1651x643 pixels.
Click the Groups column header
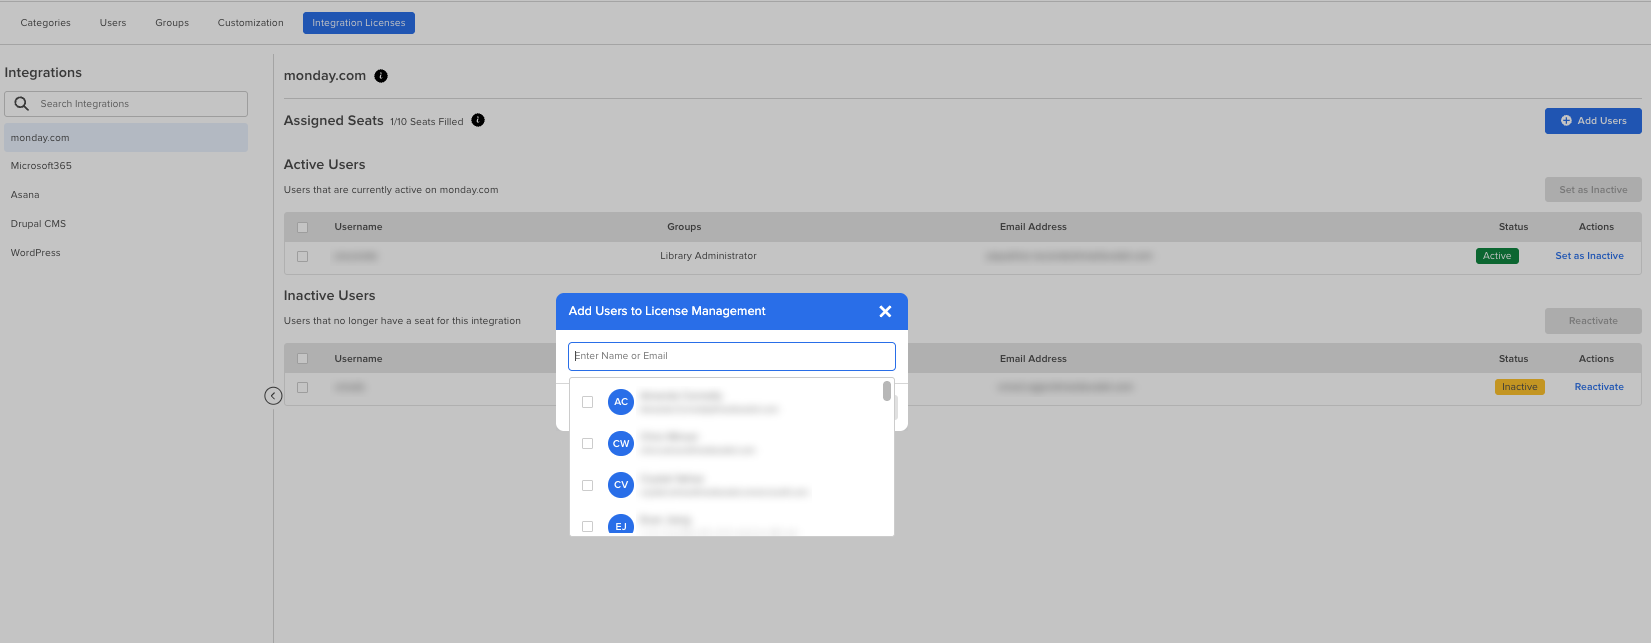(x=684, y=227)
